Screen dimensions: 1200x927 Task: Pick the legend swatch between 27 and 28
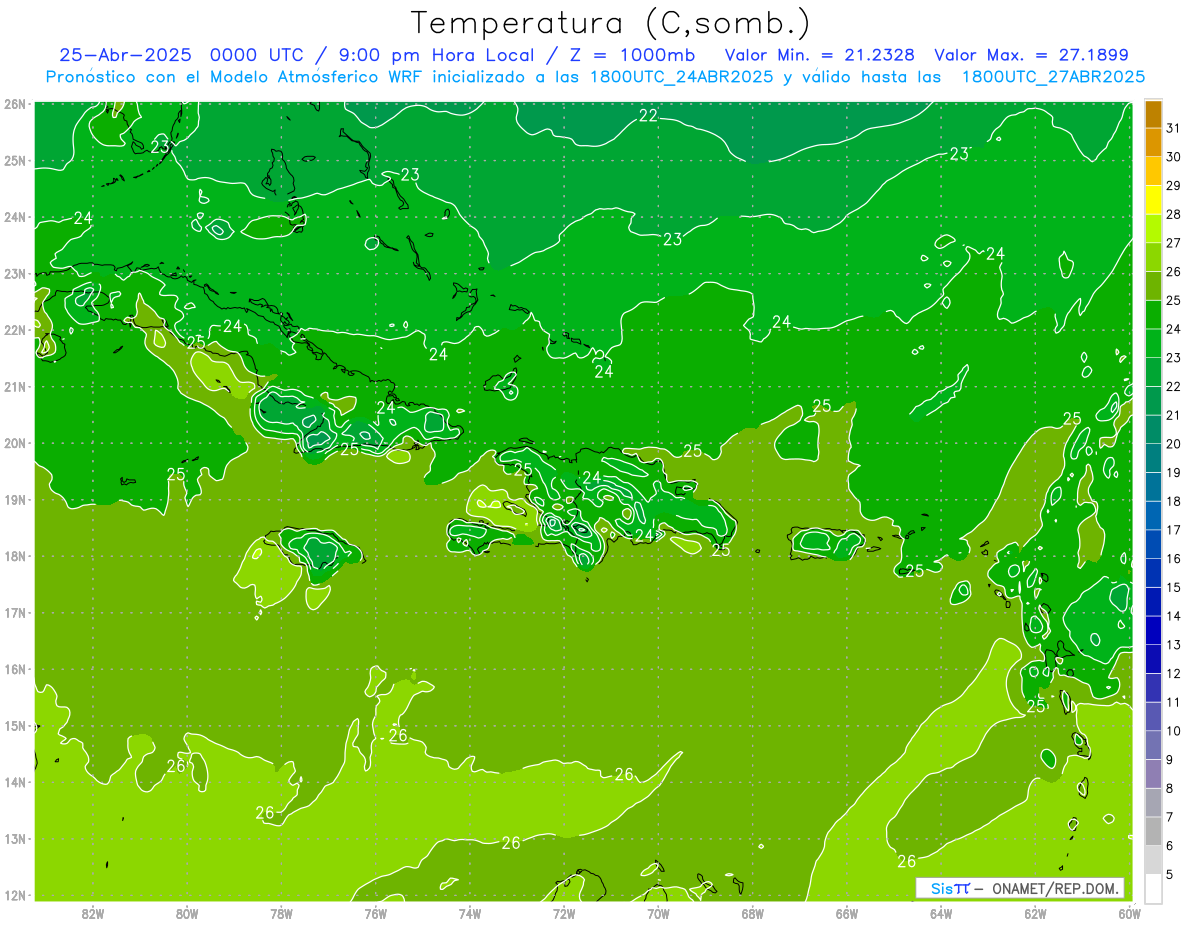pos(1153,228)
